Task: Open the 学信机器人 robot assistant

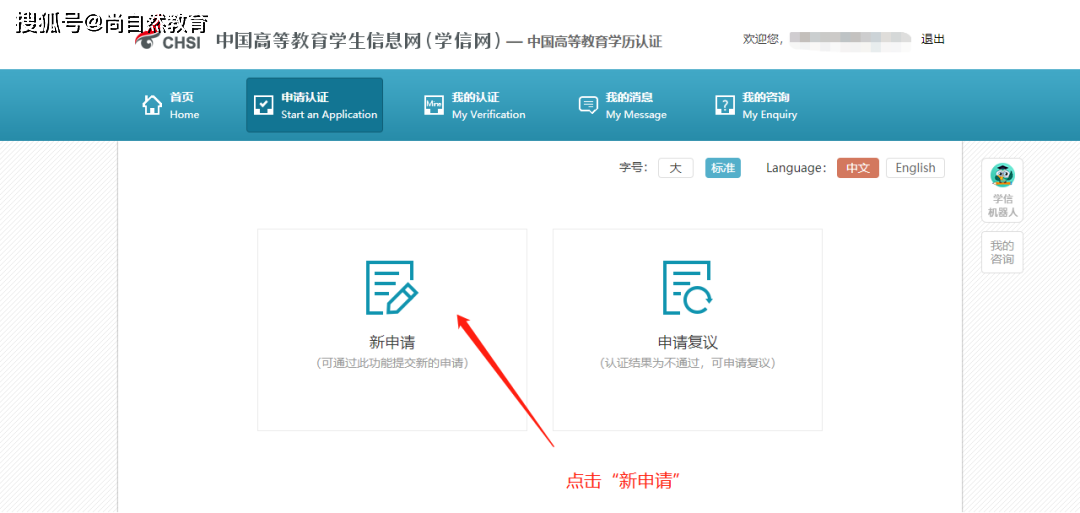Action: (1002, 190)
